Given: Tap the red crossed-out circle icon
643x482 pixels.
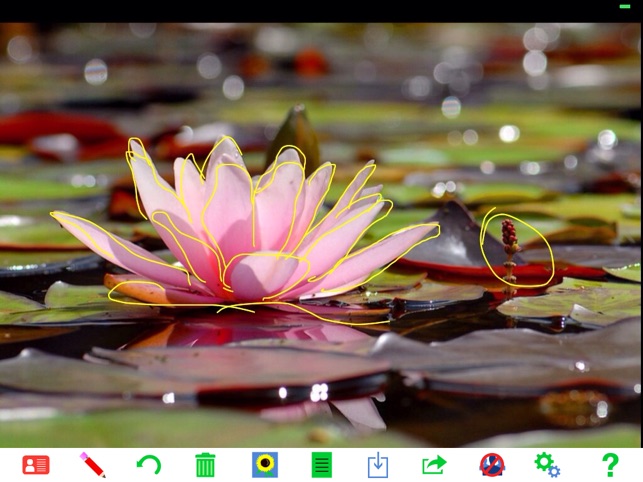Looking at the screenshot, I should [492, 465].
